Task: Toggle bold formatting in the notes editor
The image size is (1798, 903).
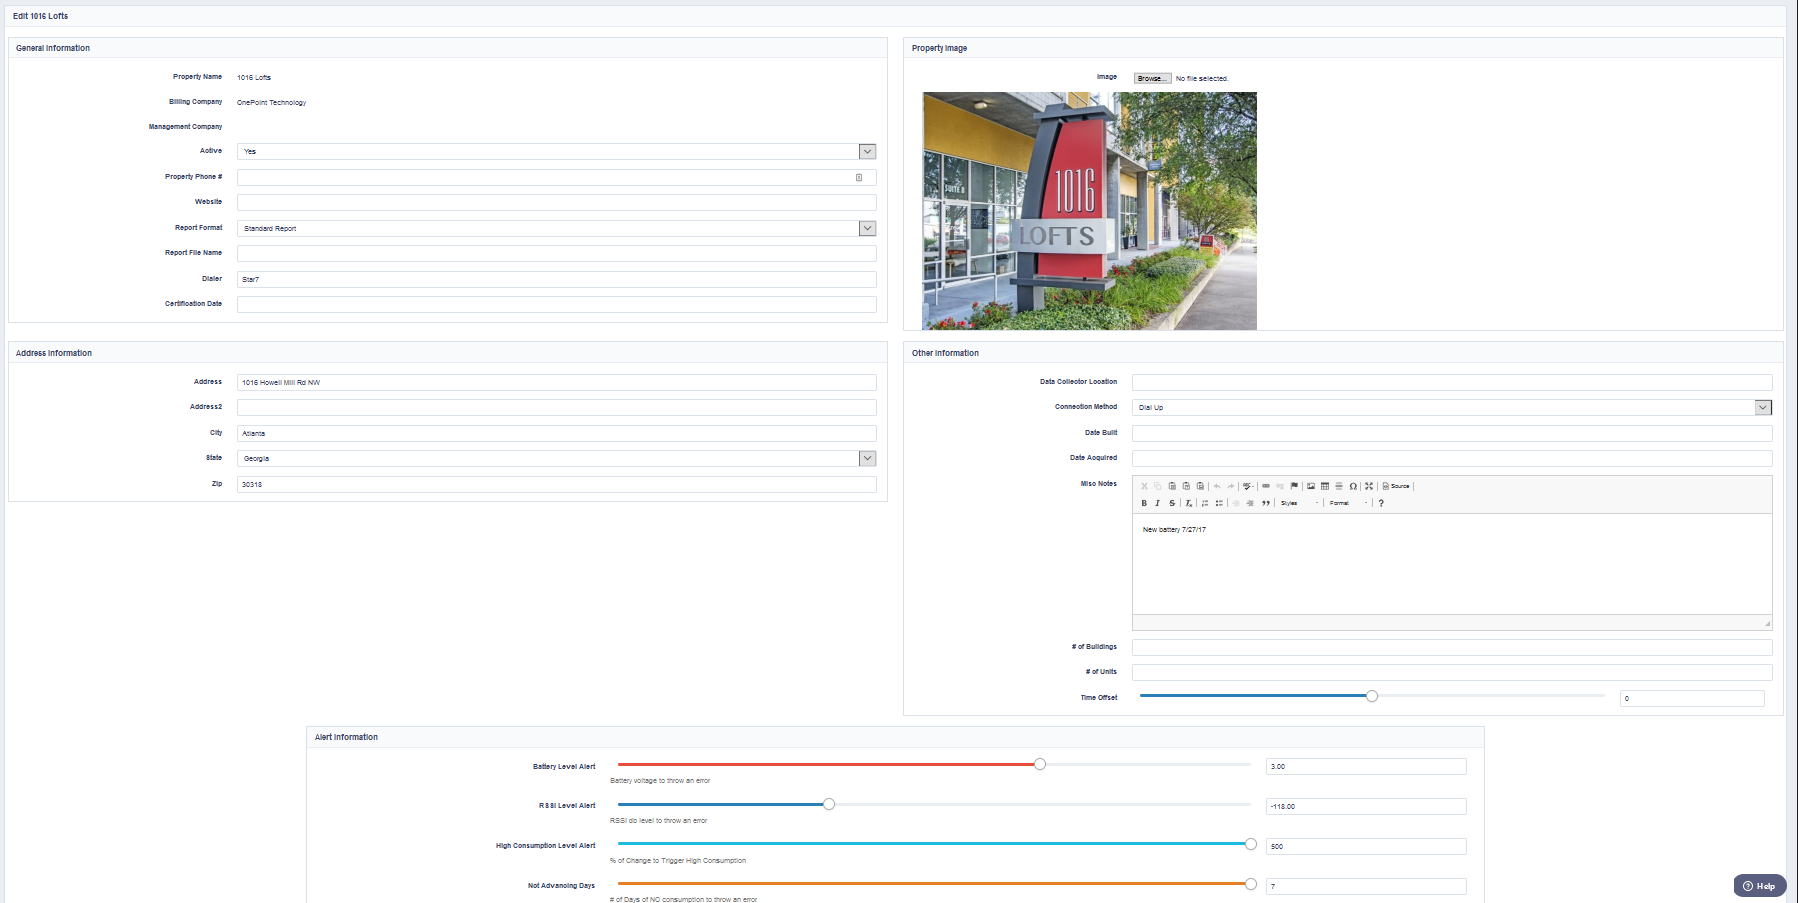Action: [1144, 503]
